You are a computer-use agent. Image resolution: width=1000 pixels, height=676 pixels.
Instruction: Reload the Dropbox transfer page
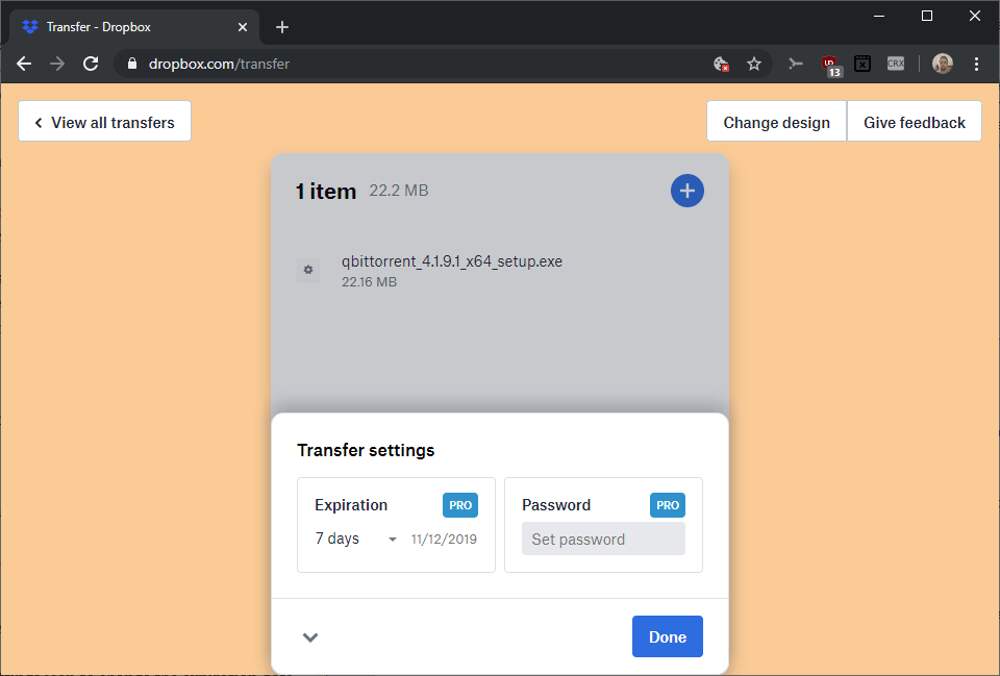click(x=91, y=64)
